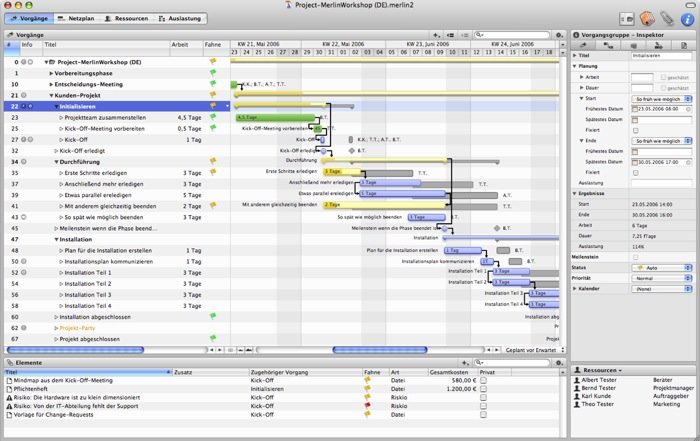700x441 pixels.
Task: Click the plus icon in Elemente header
Action: (465, 363)
